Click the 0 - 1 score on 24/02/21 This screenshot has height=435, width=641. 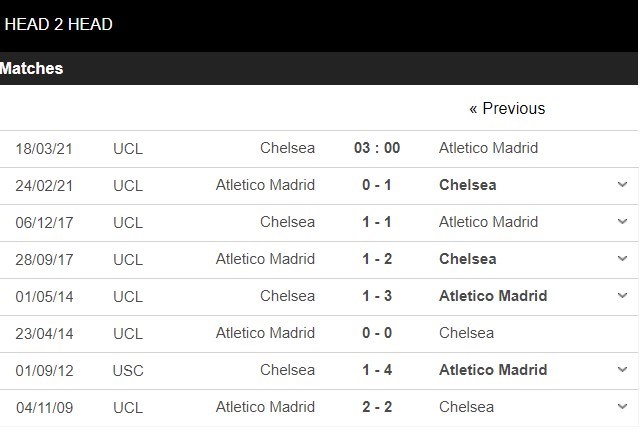click(x=377, y=185)
